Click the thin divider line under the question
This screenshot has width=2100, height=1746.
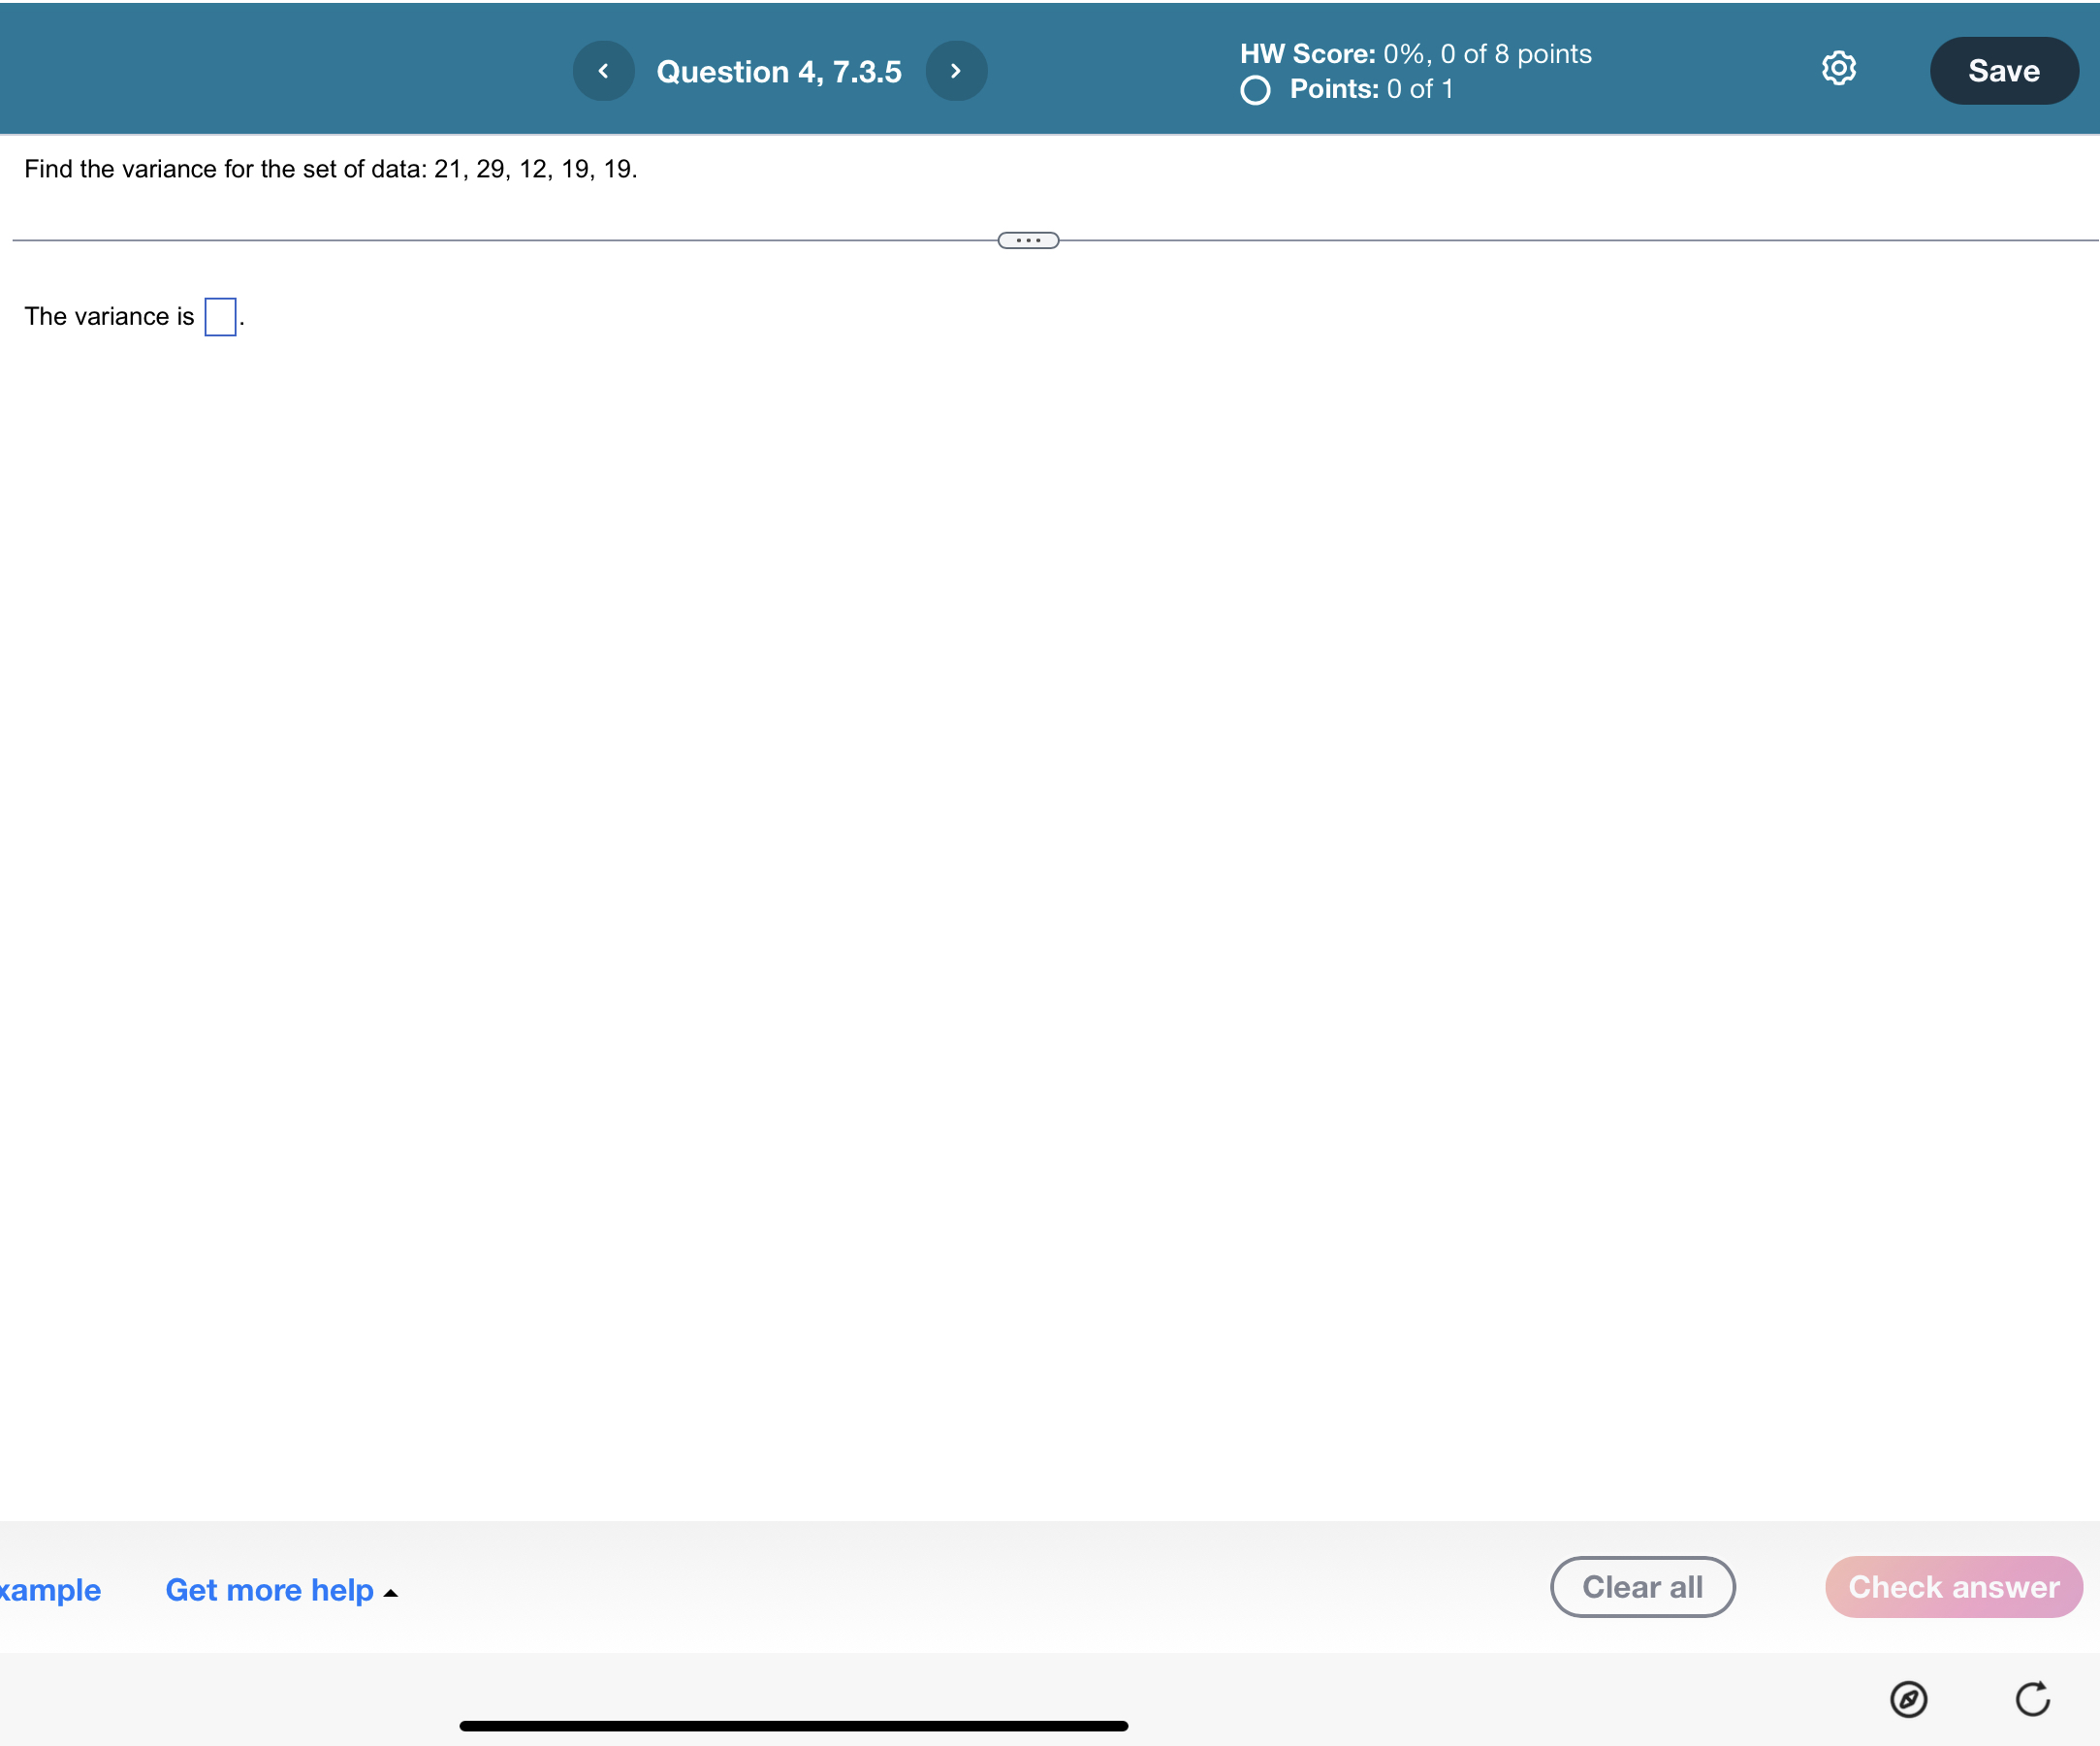pyautogui.click(x=500, y=239)
